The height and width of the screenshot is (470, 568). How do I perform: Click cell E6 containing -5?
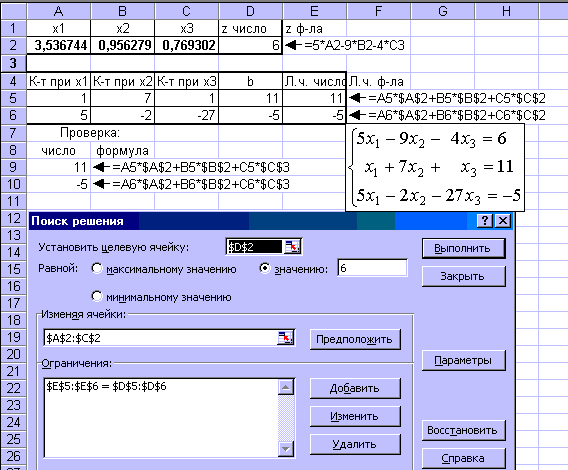point(314,115)
